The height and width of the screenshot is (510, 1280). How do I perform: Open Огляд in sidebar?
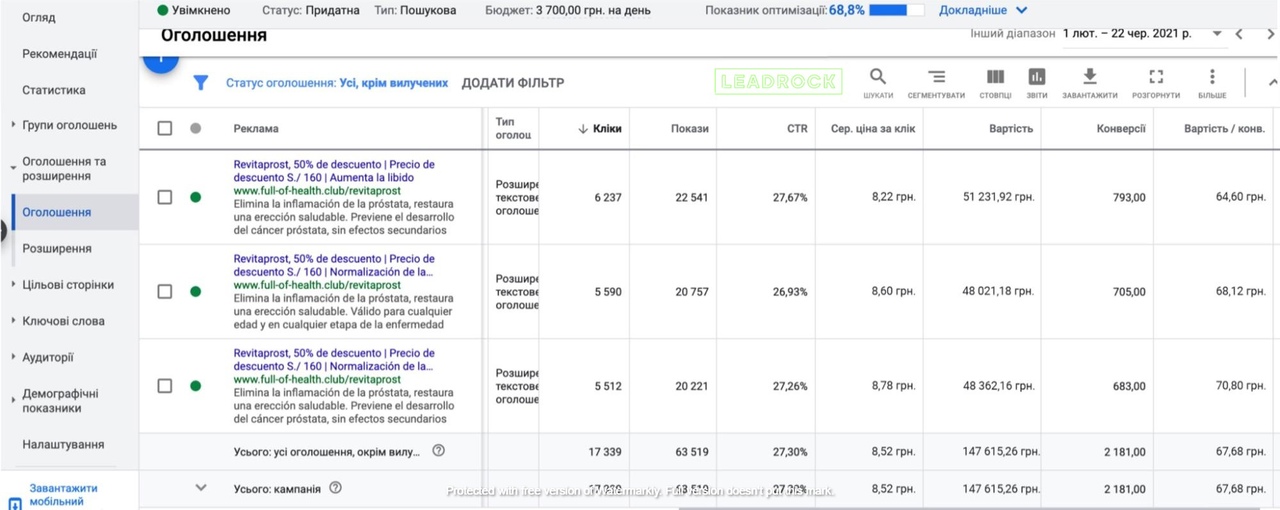39,18
